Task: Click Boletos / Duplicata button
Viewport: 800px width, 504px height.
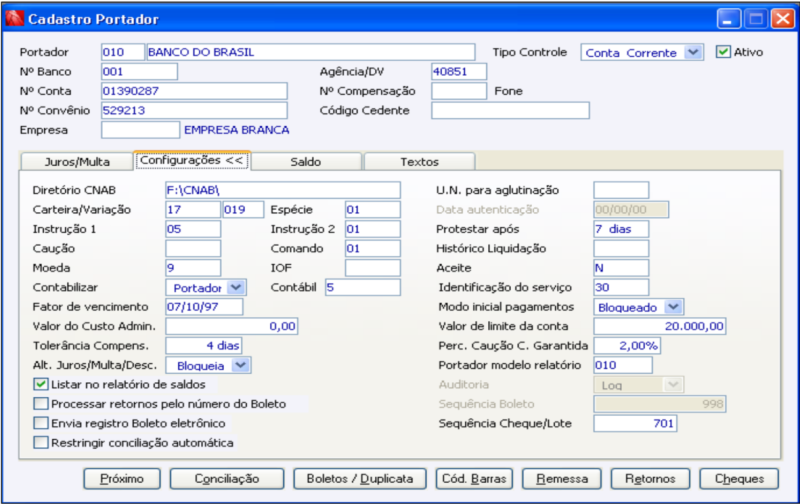Action: 360,478
